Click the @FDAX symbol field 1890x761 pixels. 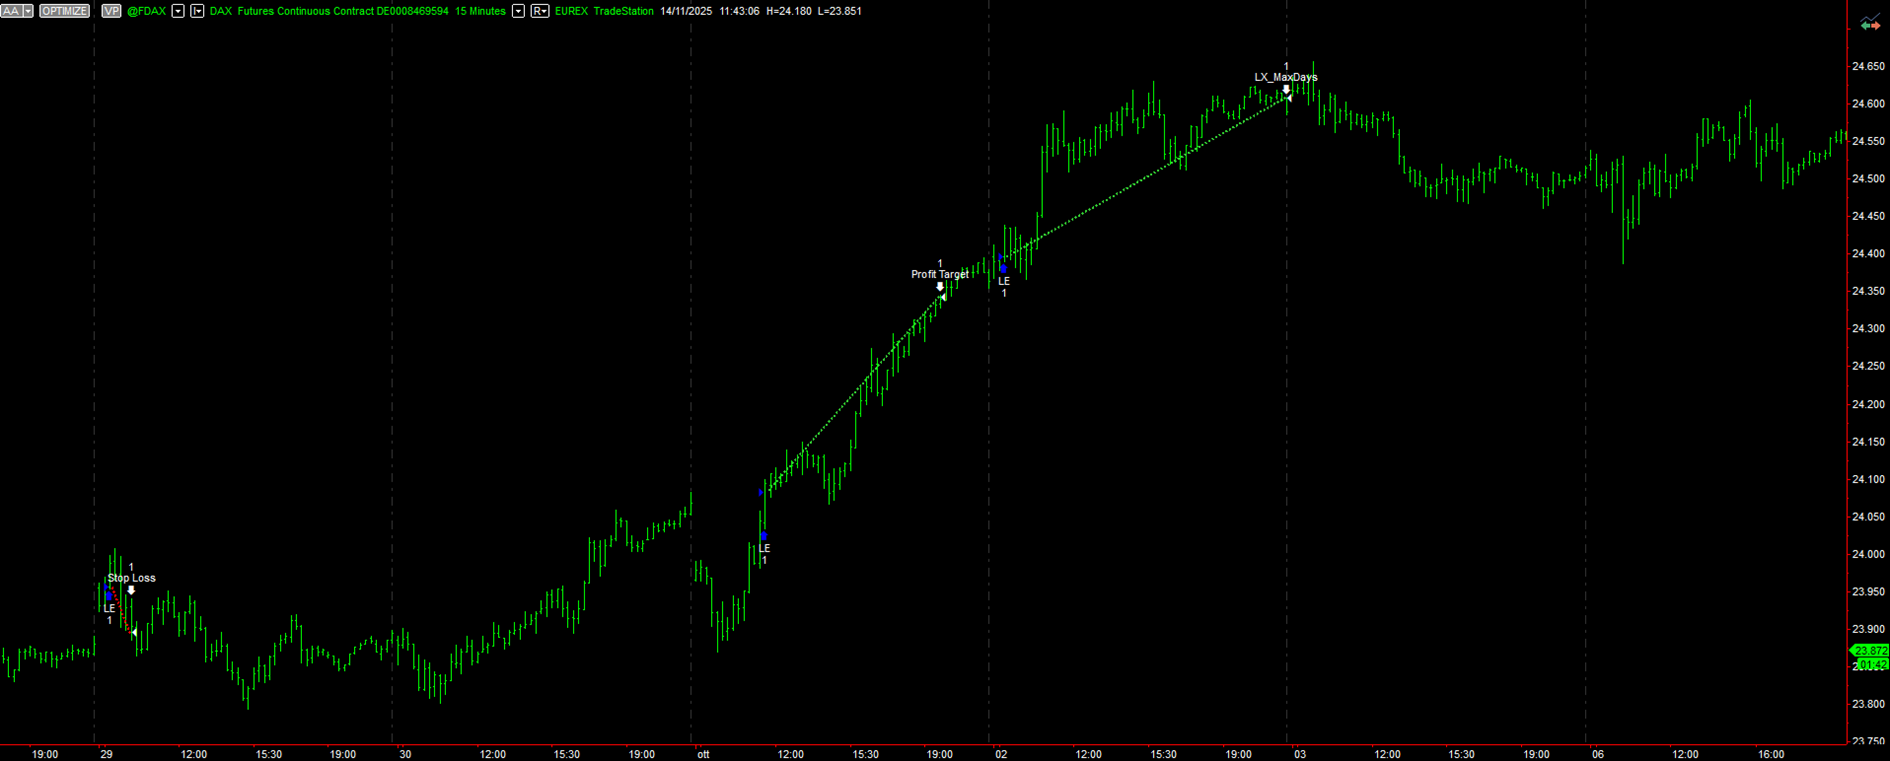point(146,11)
